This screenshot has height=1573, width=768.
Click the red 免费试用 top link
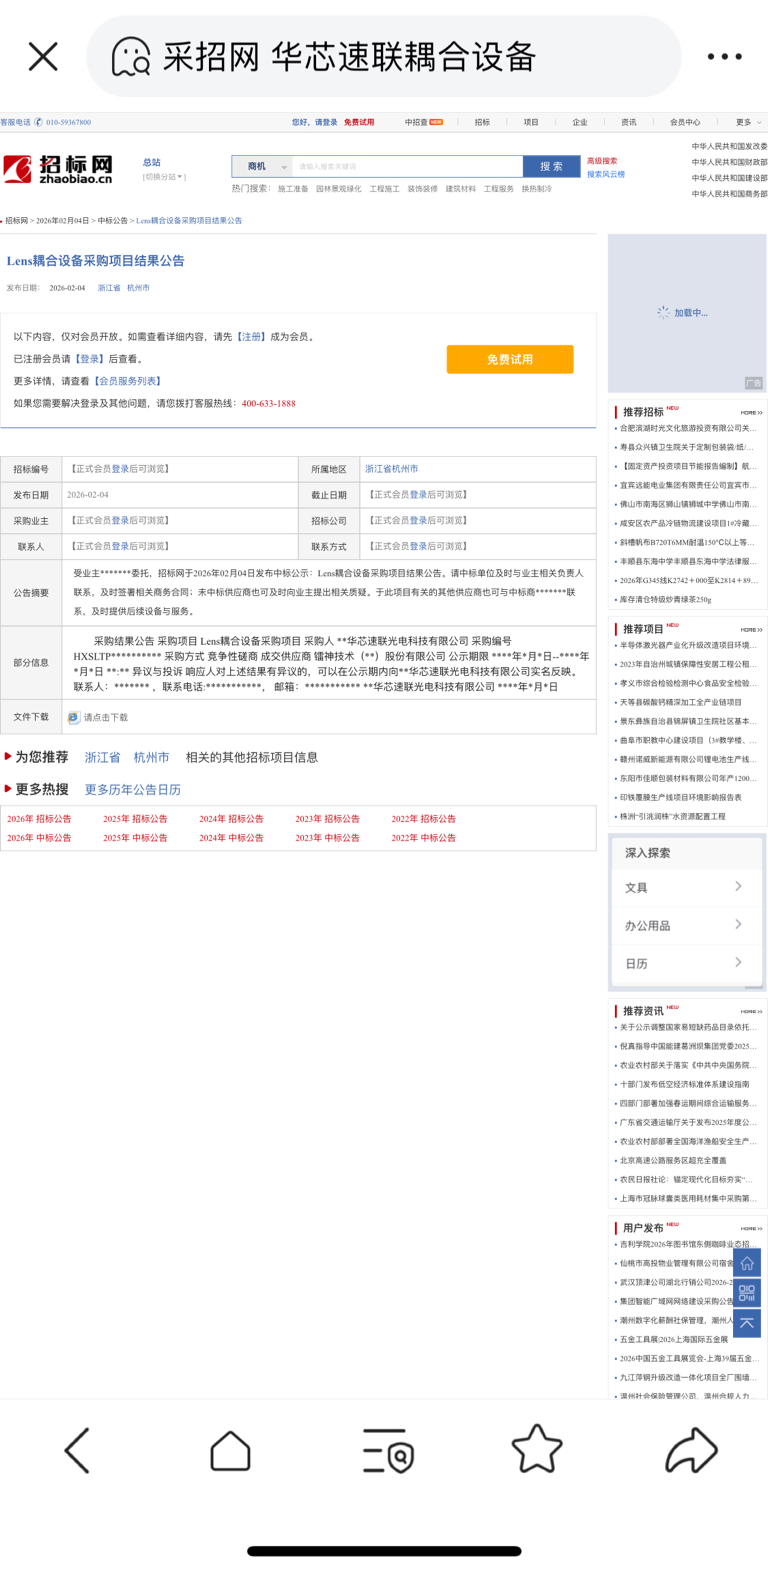(x=359, y=122)
